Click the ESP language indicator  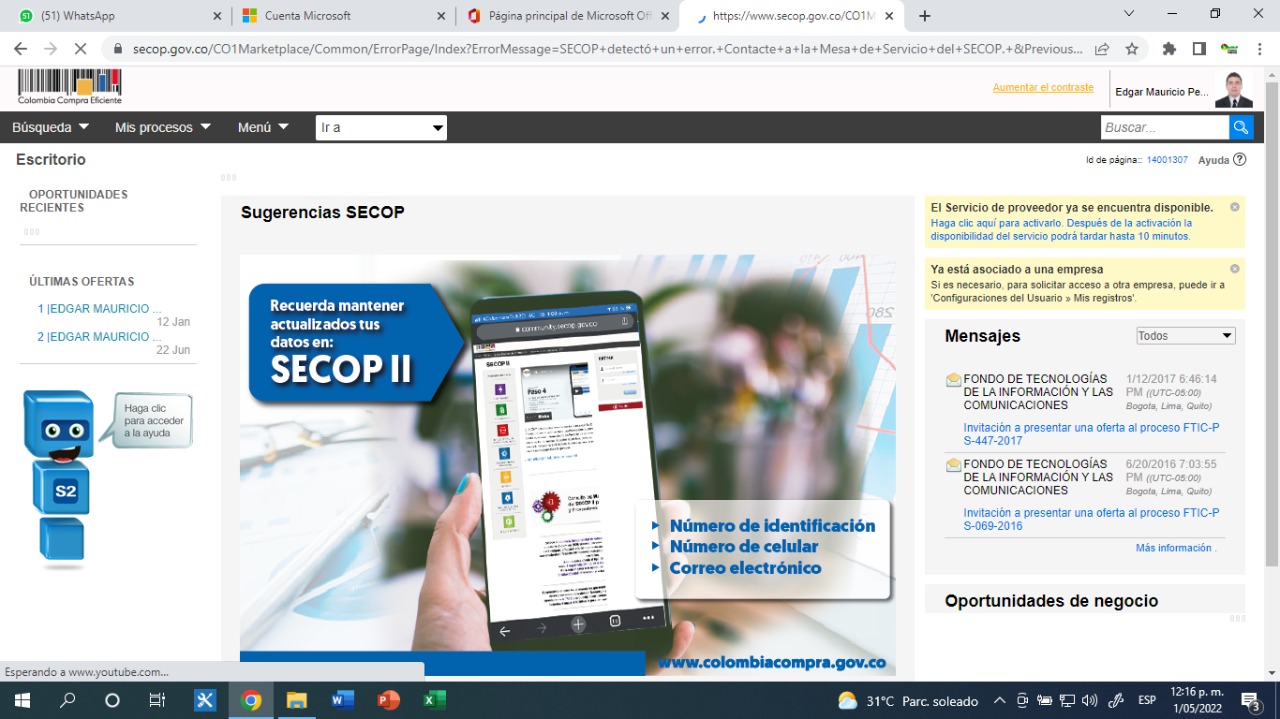pos(1147,700)
